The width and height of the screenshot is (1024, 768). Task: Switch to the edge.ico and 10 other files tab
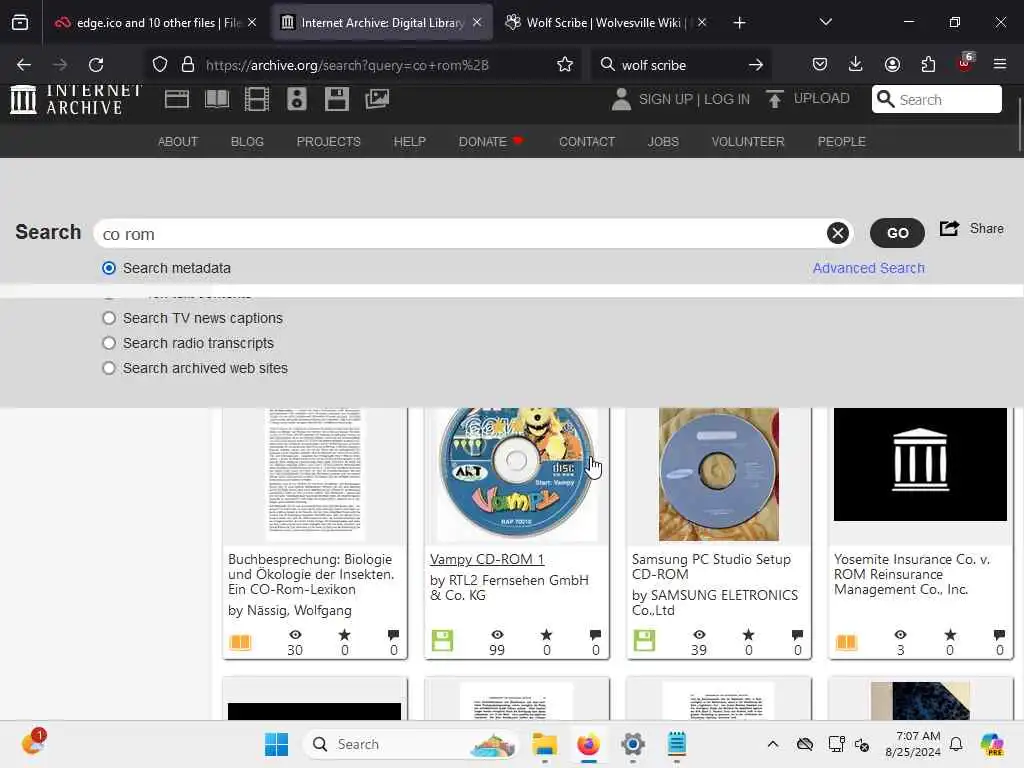(156, 23)
